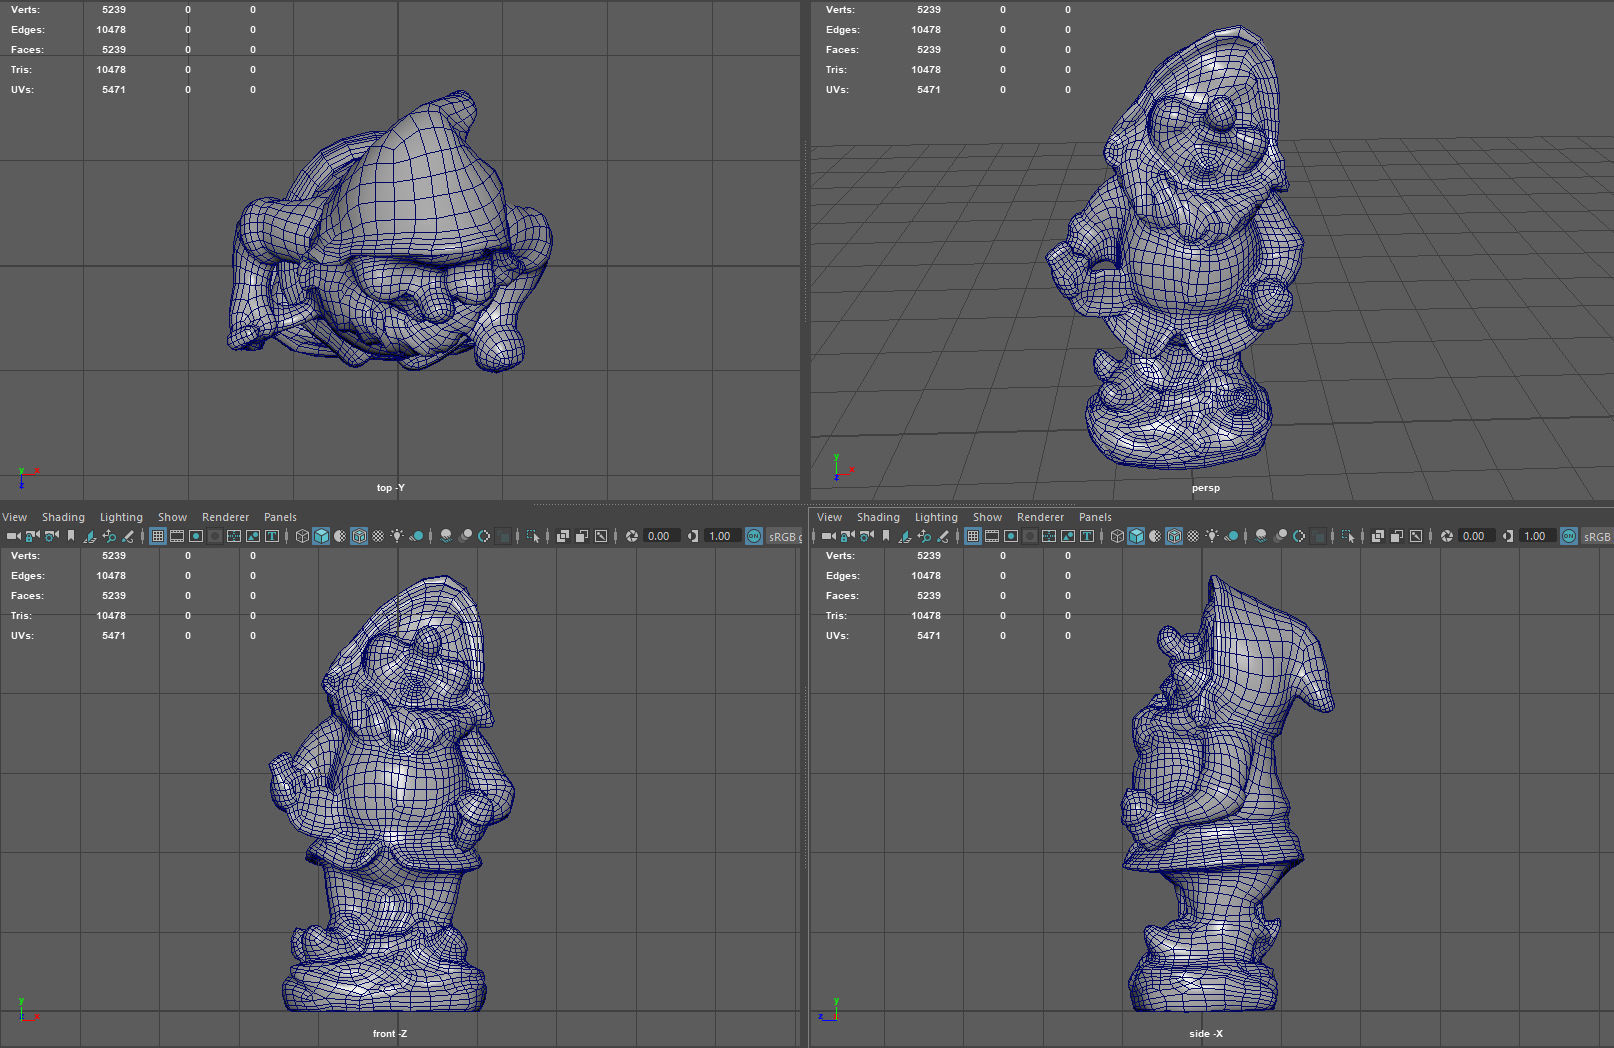Image resolution: width=1614 pixels, height=1048 pixels.
Task: Toggle View Transform ON button, side panel
Action: (x=1569, y=536)
